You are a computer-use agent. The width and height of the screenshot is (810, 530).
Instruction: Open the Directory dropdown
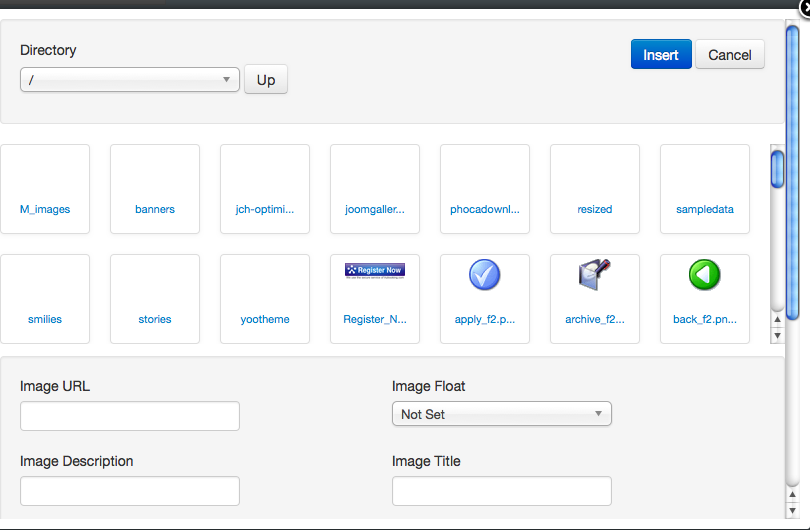[129, 80]
